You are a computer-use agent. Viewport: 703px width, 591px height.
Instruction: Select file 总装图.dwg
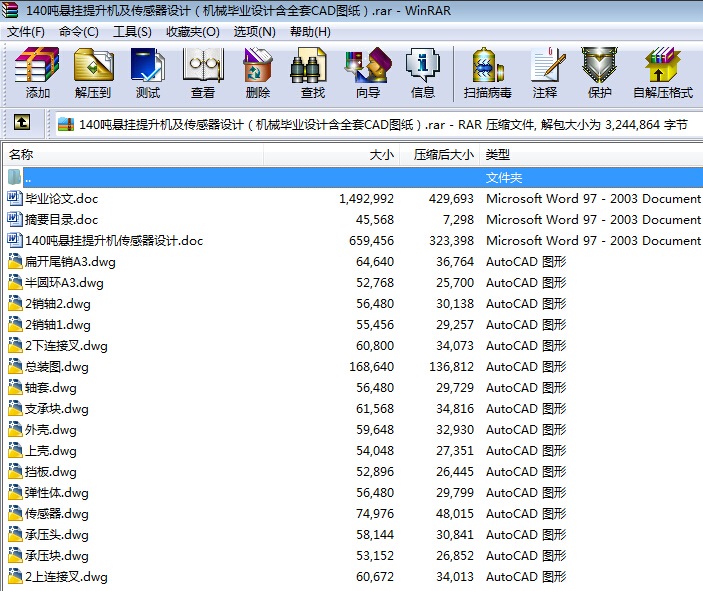[57, 367]
